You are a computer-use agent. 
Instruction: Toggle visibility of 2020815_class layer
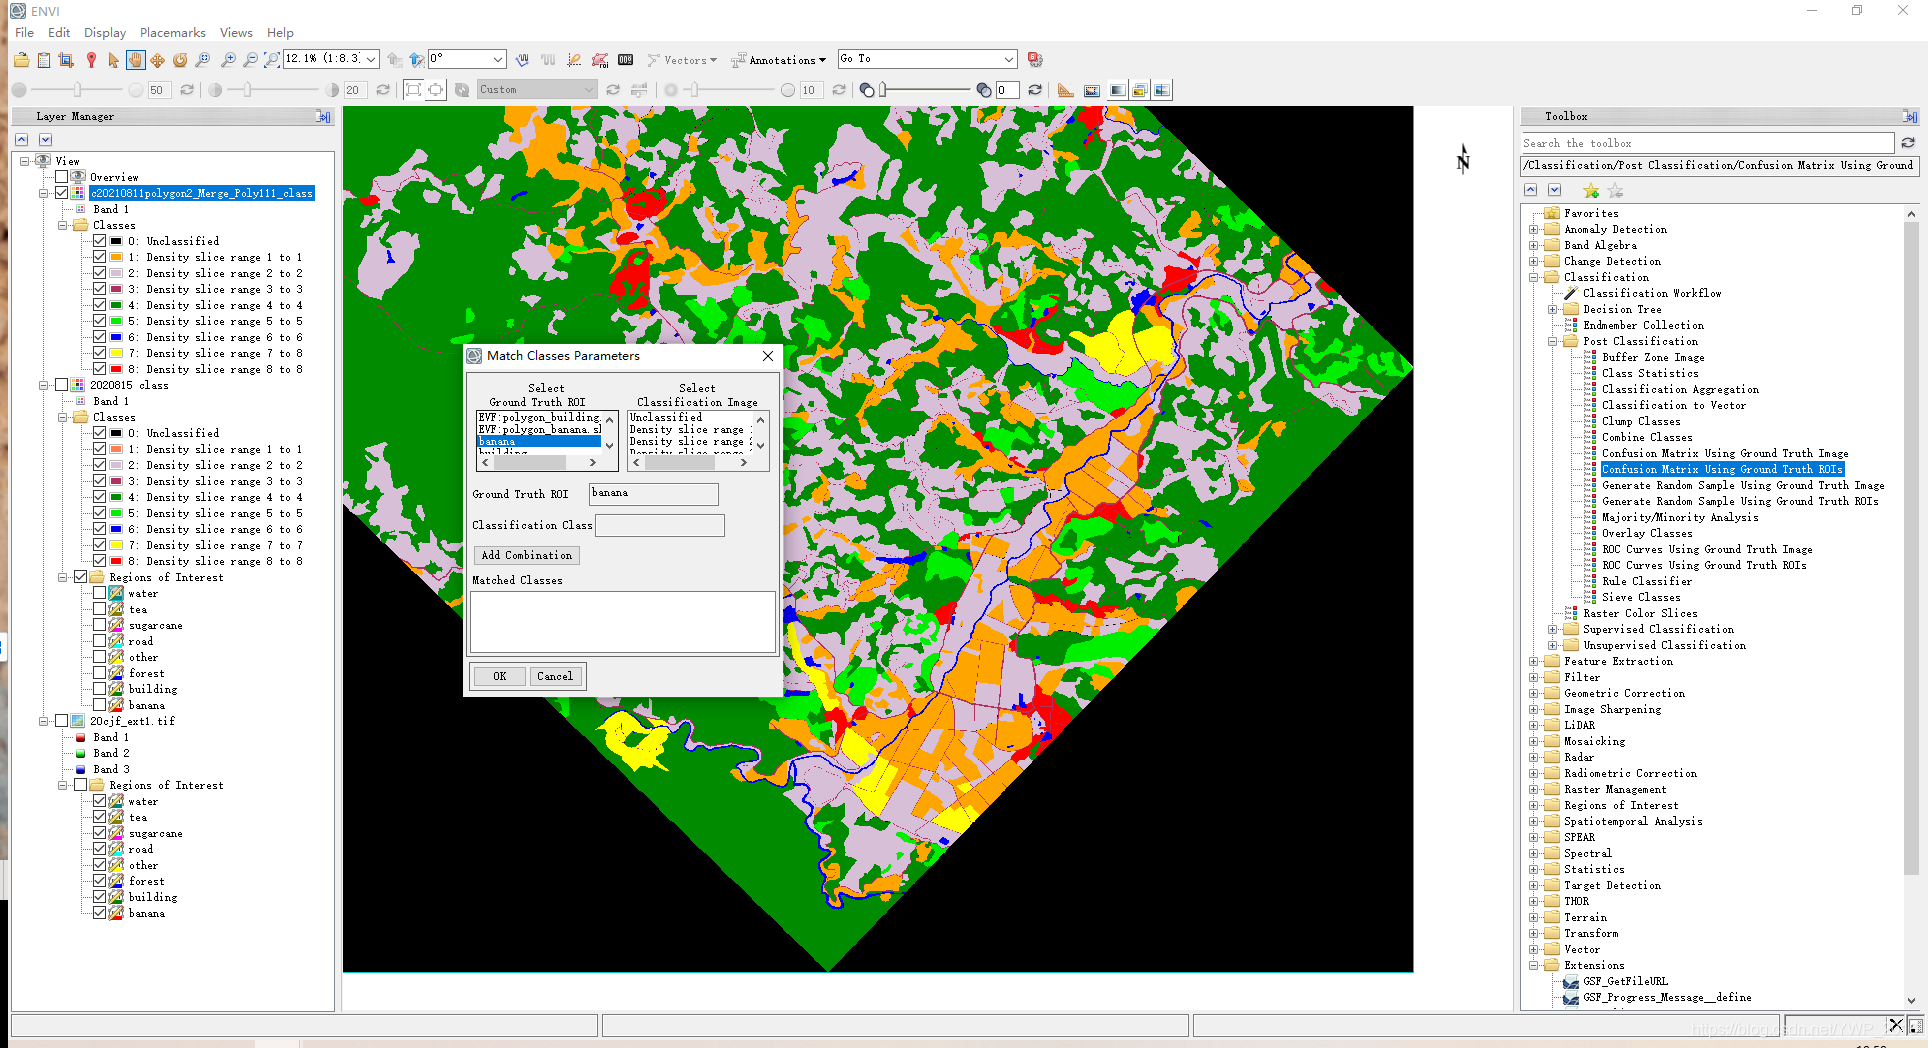click(x=61, y=385)
